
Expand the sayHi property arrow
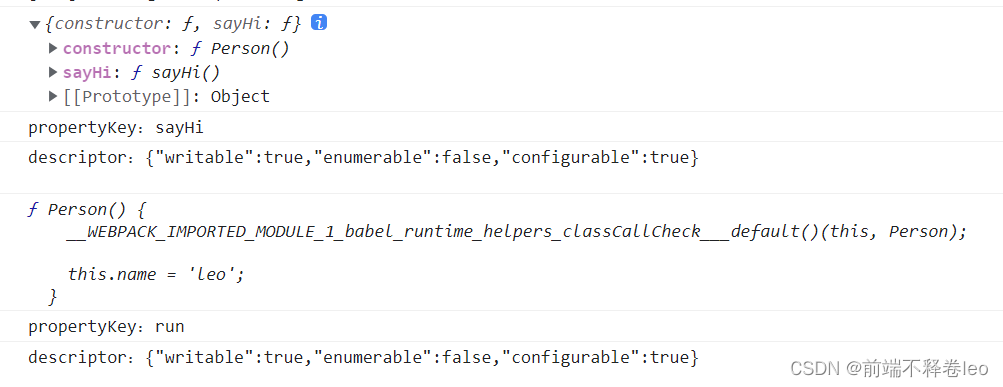click(53, 72)
